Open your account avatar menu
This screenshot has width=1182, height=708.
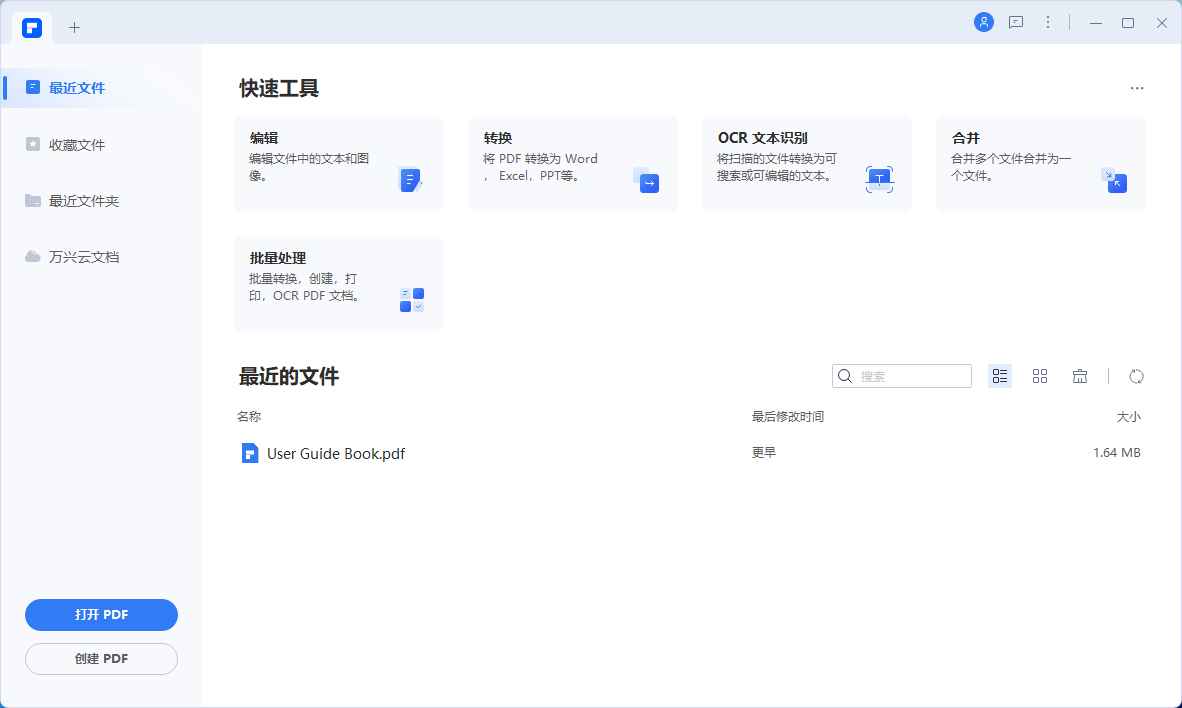tap(984, 22)
